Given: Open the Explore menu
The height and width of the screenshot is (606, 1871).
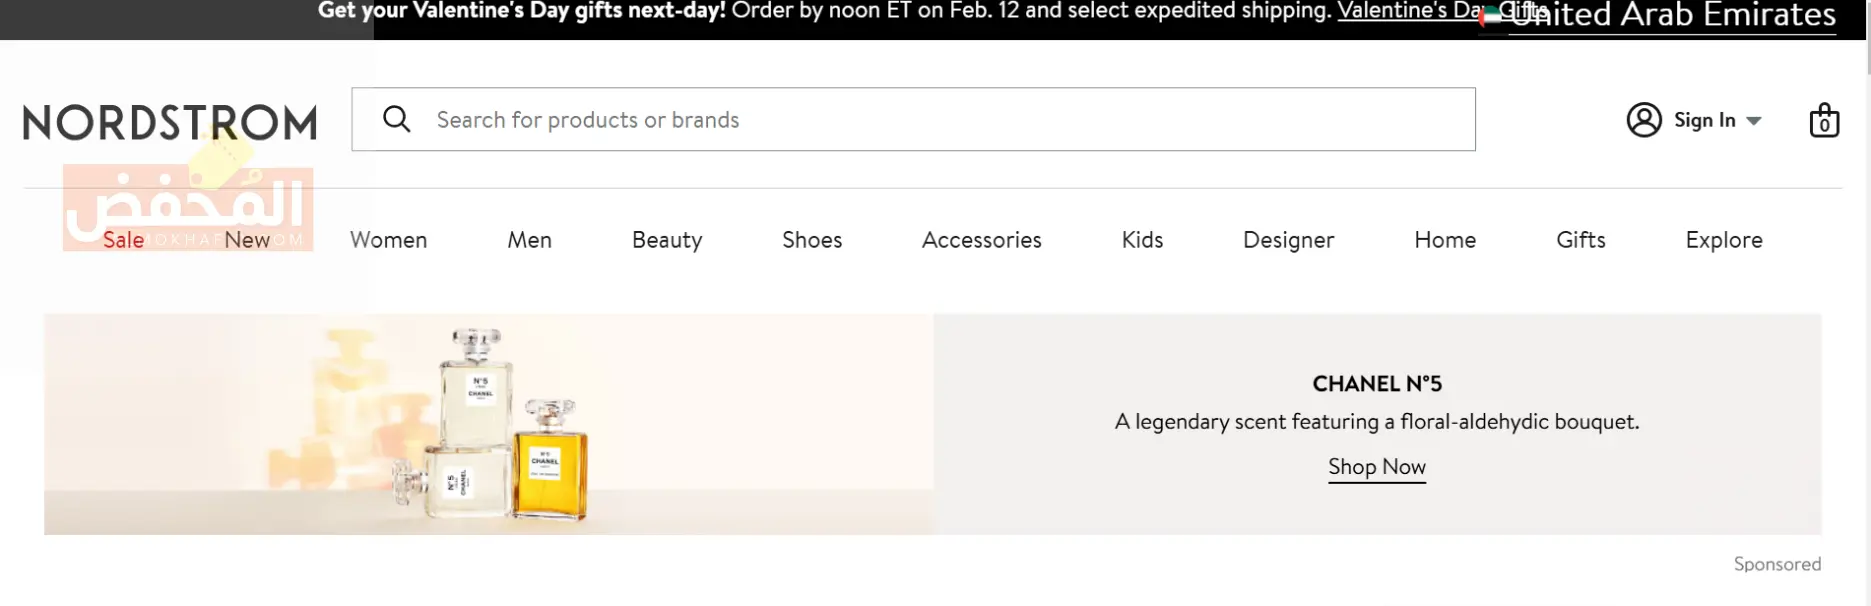Looking at the screenshot, I should point(1724,240).
